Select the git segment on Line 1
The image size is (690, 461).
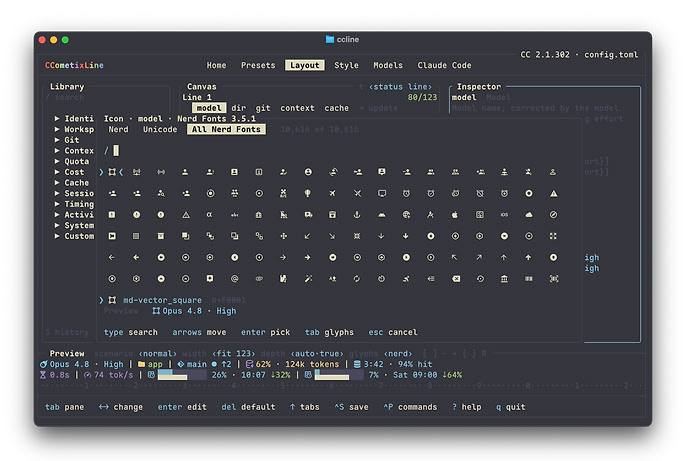[x=263, y=108]
